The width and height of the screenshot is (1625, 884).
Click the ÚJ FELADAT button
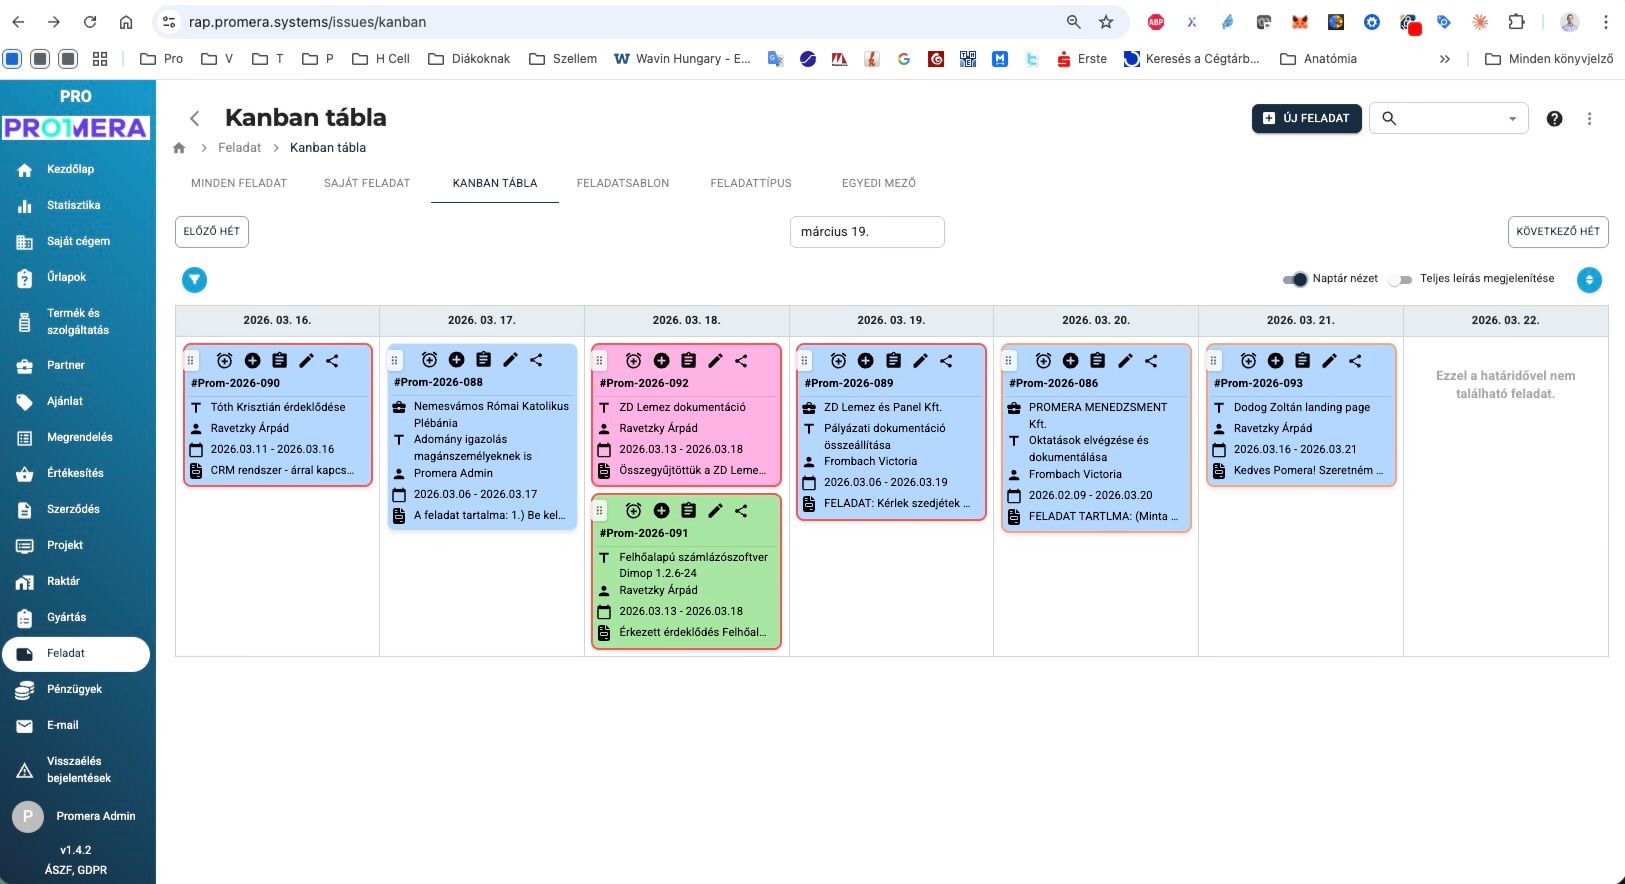tap(1306, 118)
